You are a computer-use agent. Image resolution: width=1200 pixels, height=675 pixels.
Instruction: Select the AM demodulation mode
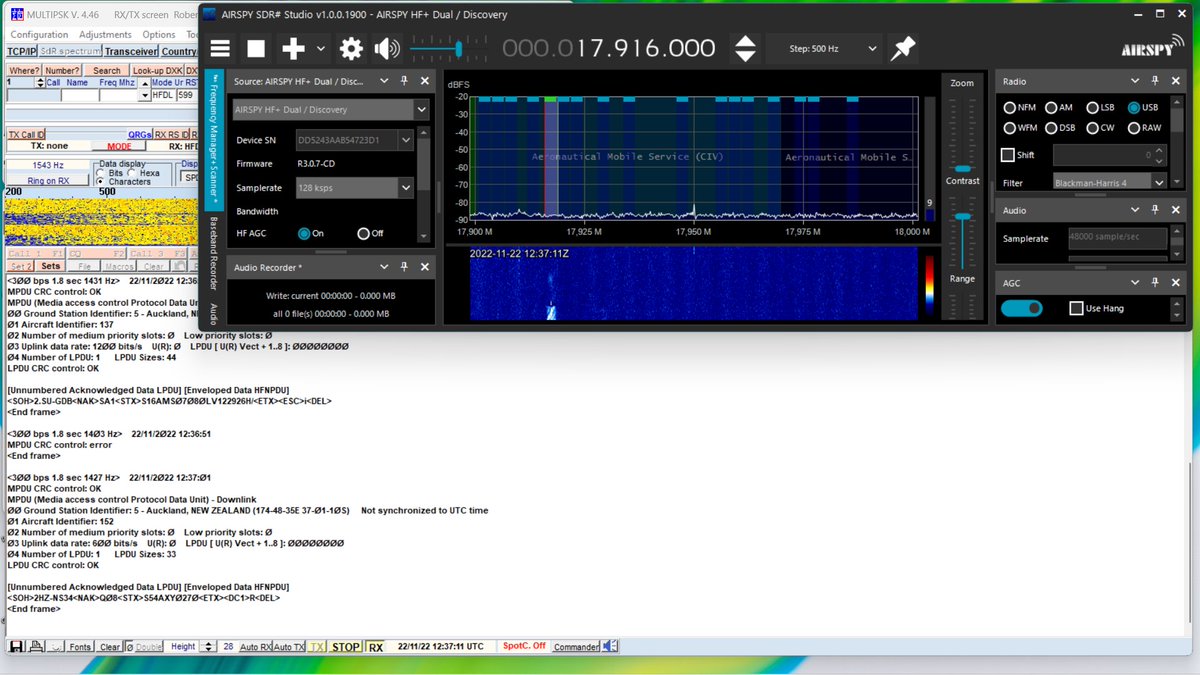click(1051, 108)
